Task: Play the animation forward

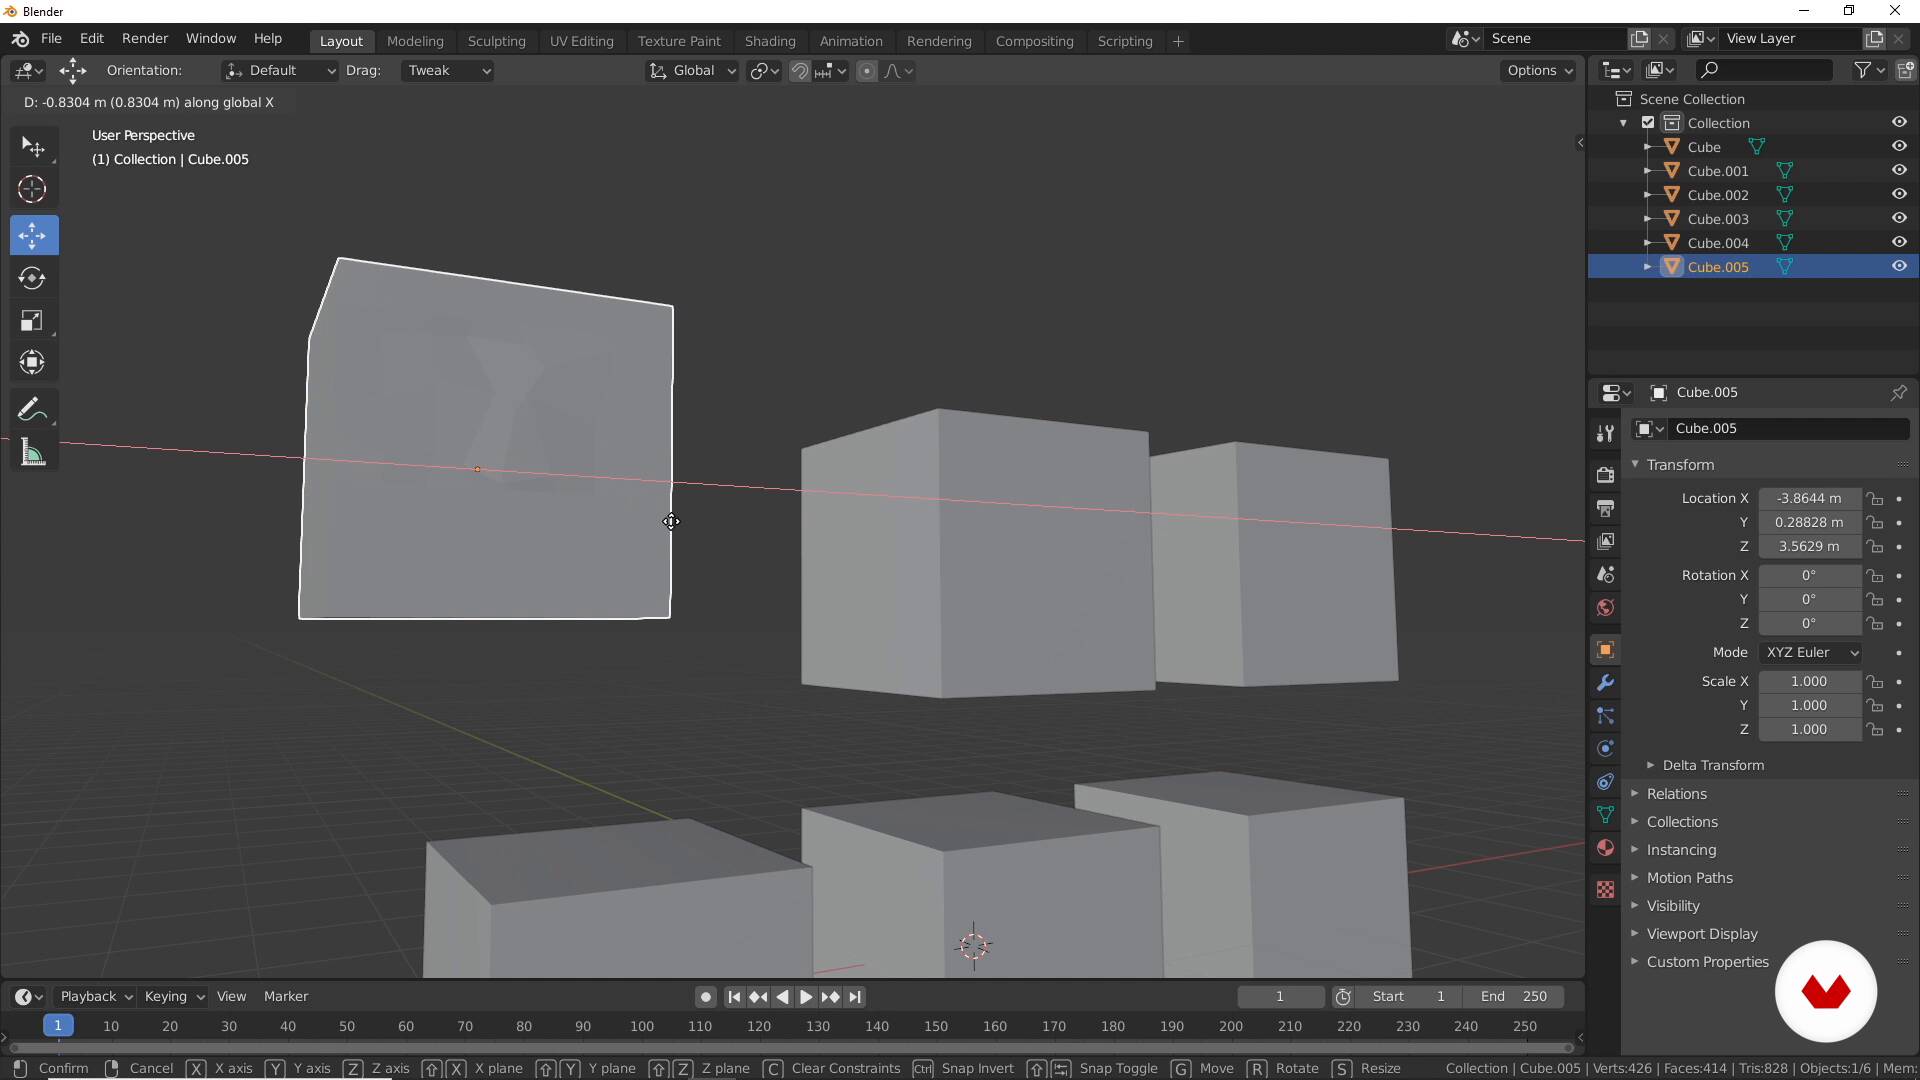Action: click(806, 996)
